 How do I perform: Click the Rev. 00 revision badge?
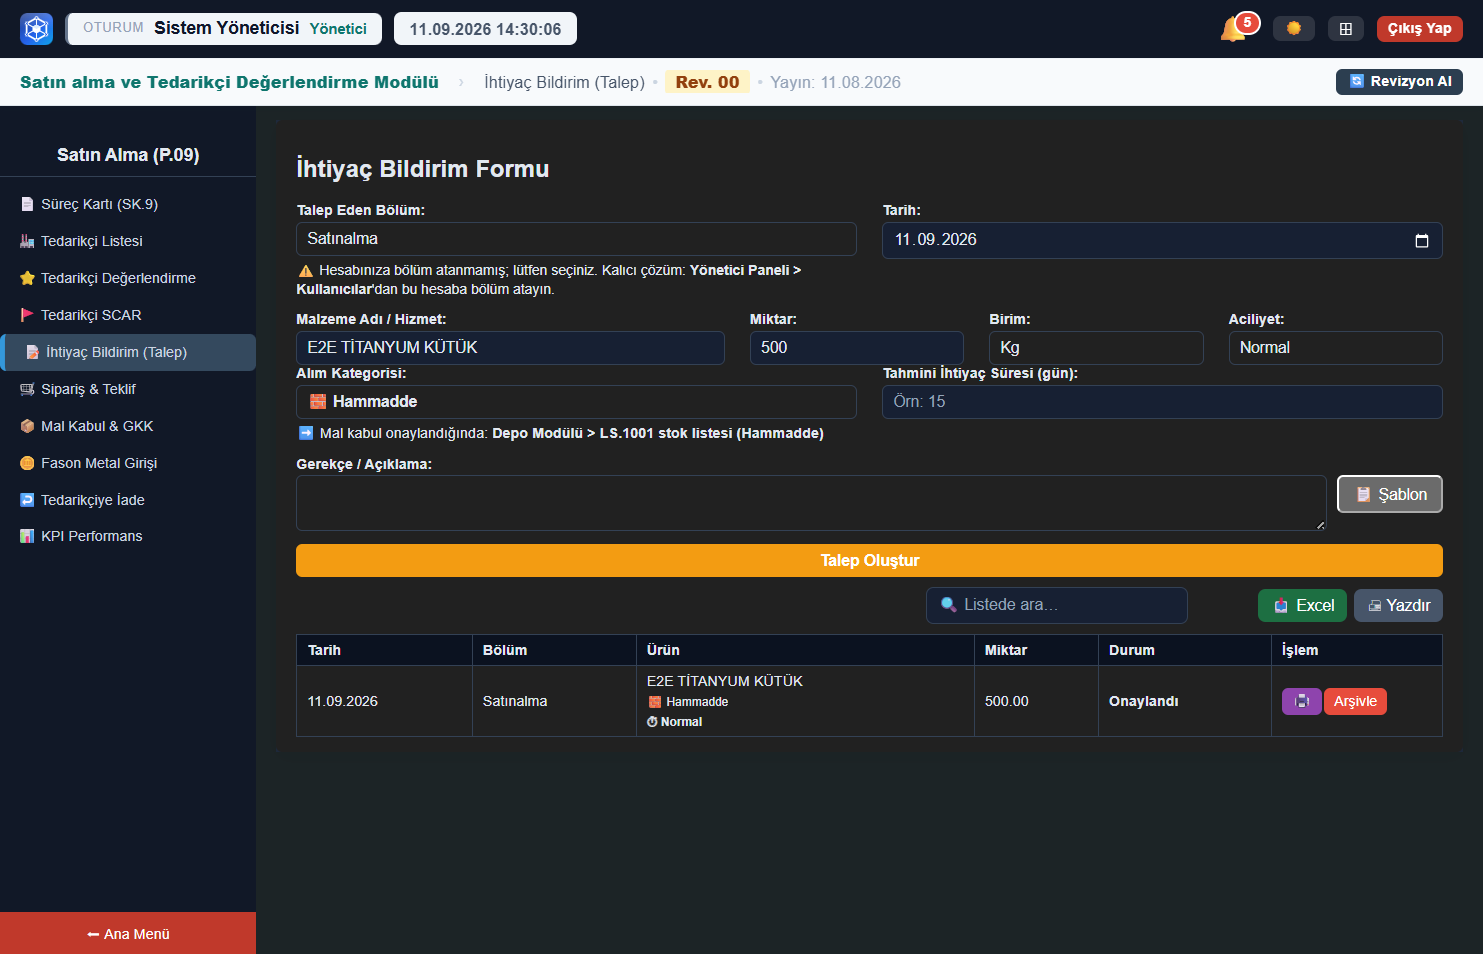coord(707,82)
